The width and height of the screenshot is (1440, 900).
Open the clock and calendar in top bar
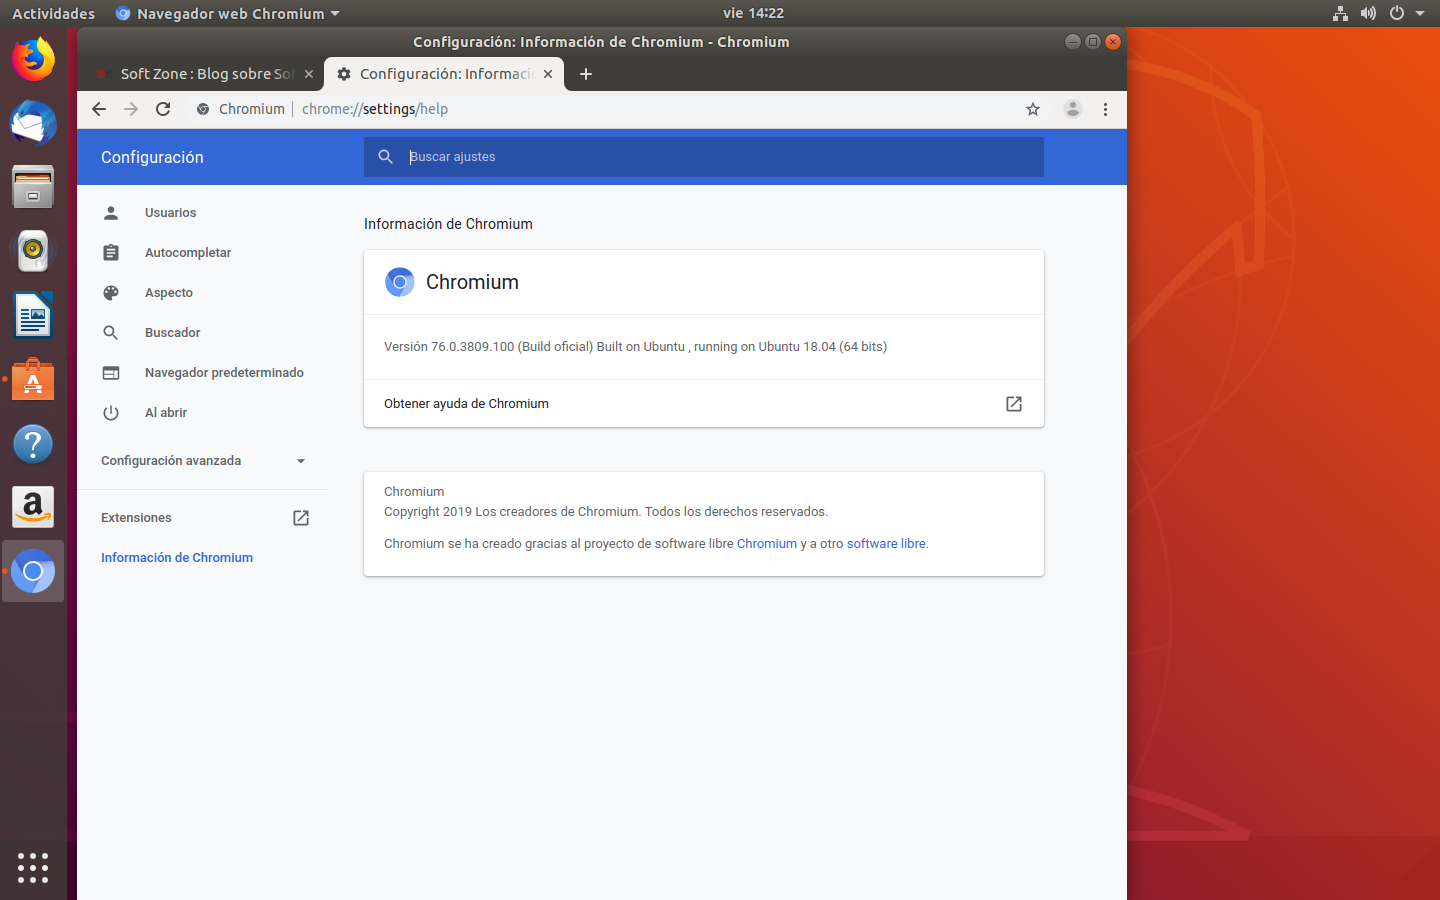[753, 13]
